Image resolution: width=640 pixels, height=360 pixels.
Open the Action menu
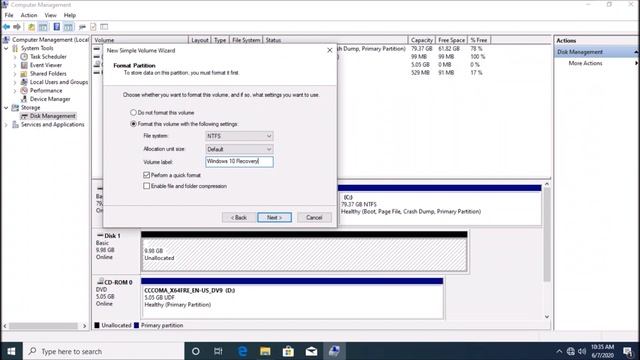tap(29, 15)
